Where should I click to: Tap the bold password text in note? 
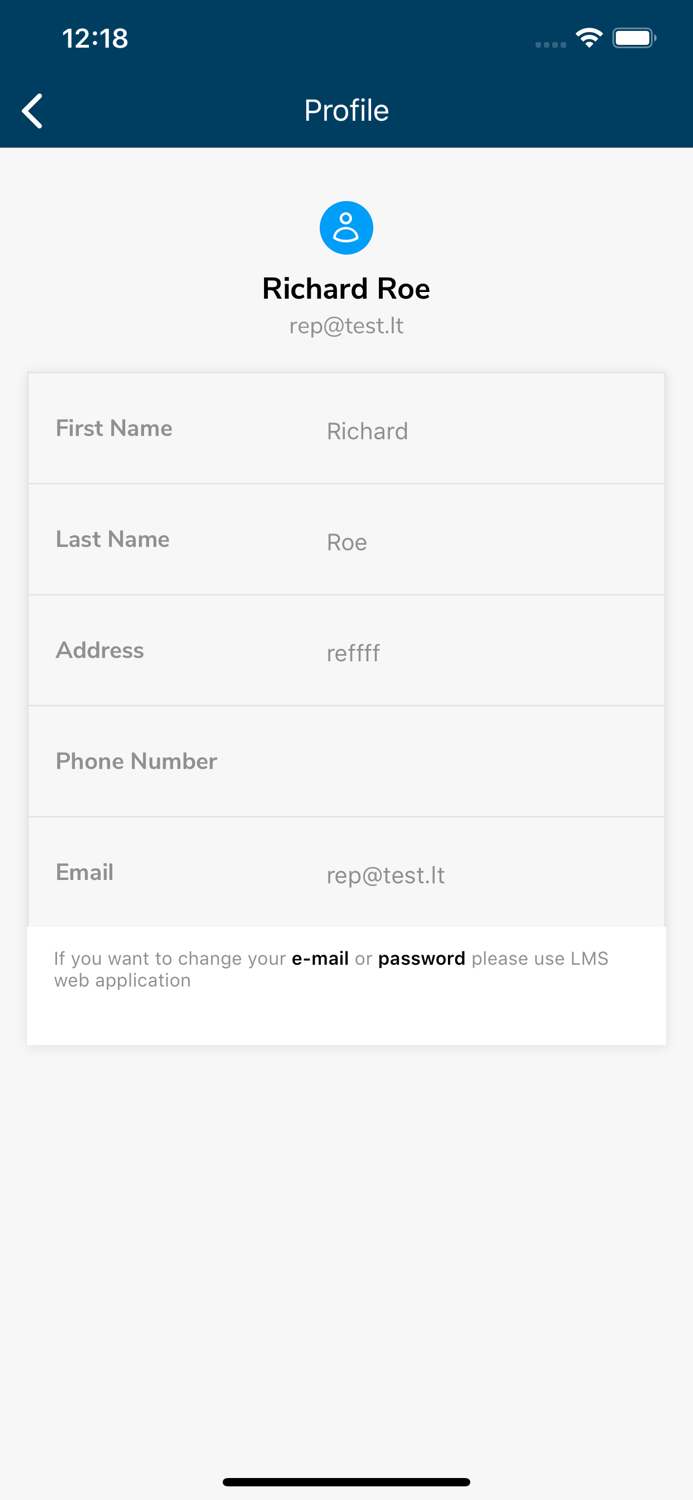(x=421, y=958)
